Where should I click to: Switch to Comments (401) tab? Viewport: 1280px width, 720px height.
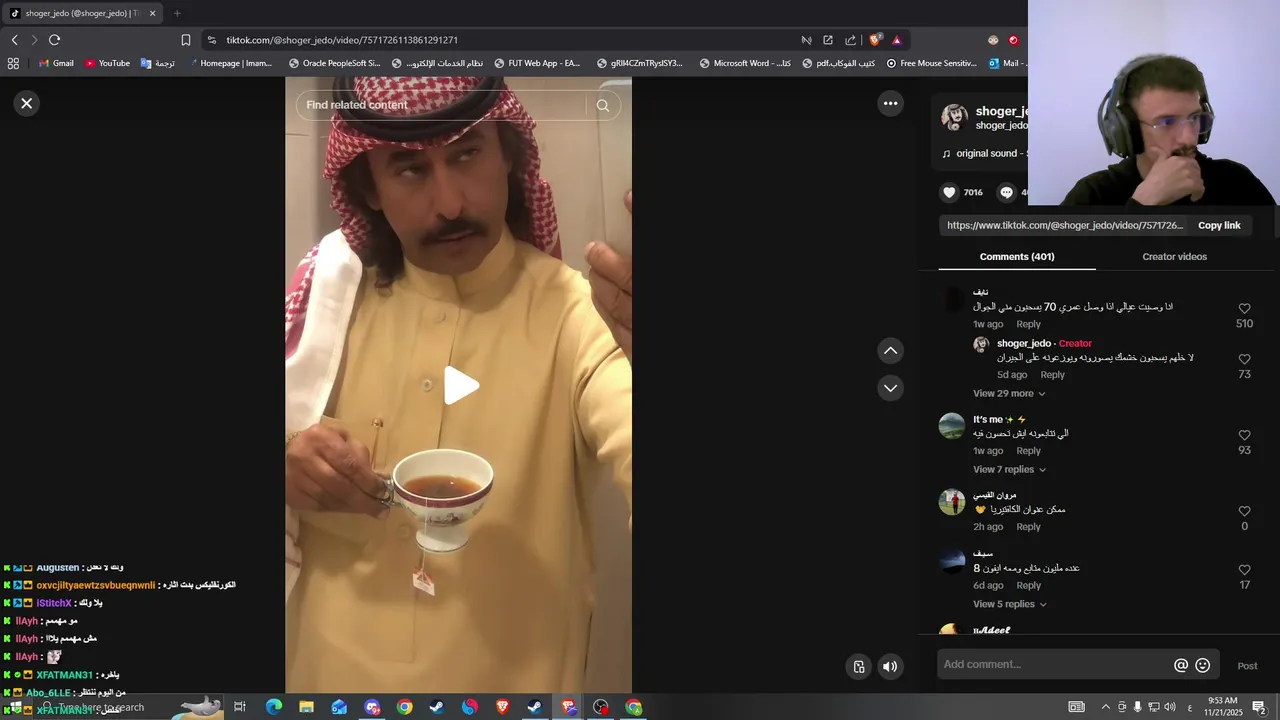1017,257
